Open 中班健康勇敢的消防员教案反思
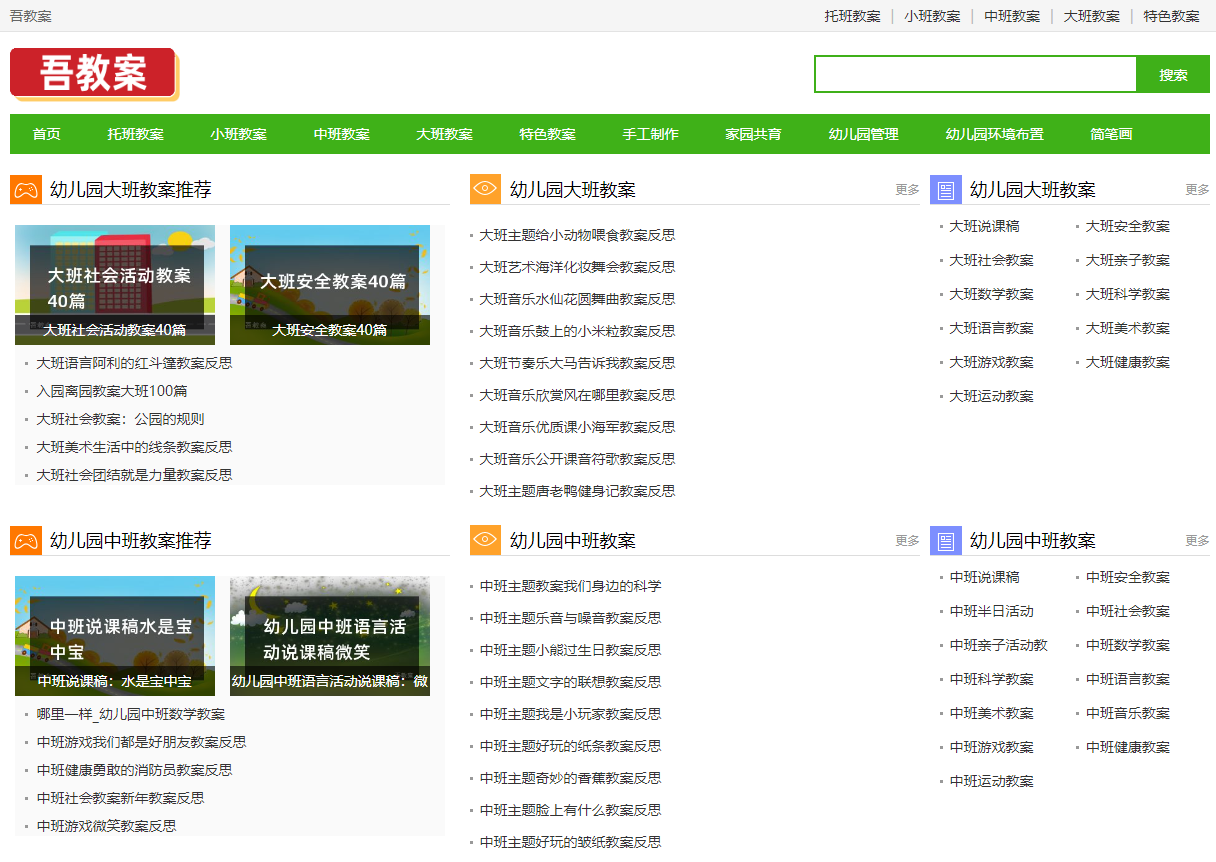 pyautogui.click(x=134, y=770)
